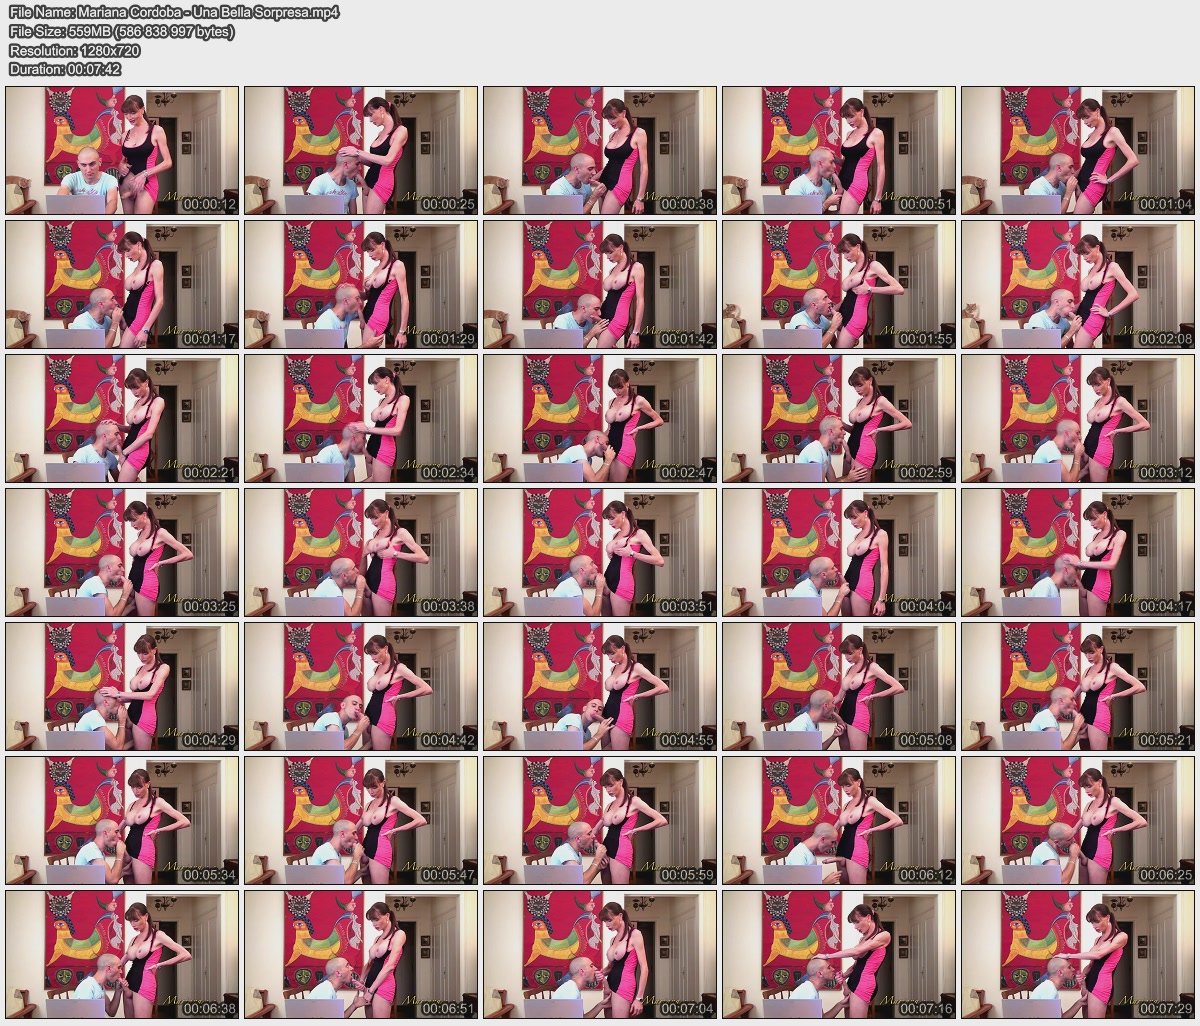Viewport: 1200px width, 1026px height.
Task: Choose the thumbnail timestamped 00:06:51
Action: pyautogui.click(x=361, y=954)
